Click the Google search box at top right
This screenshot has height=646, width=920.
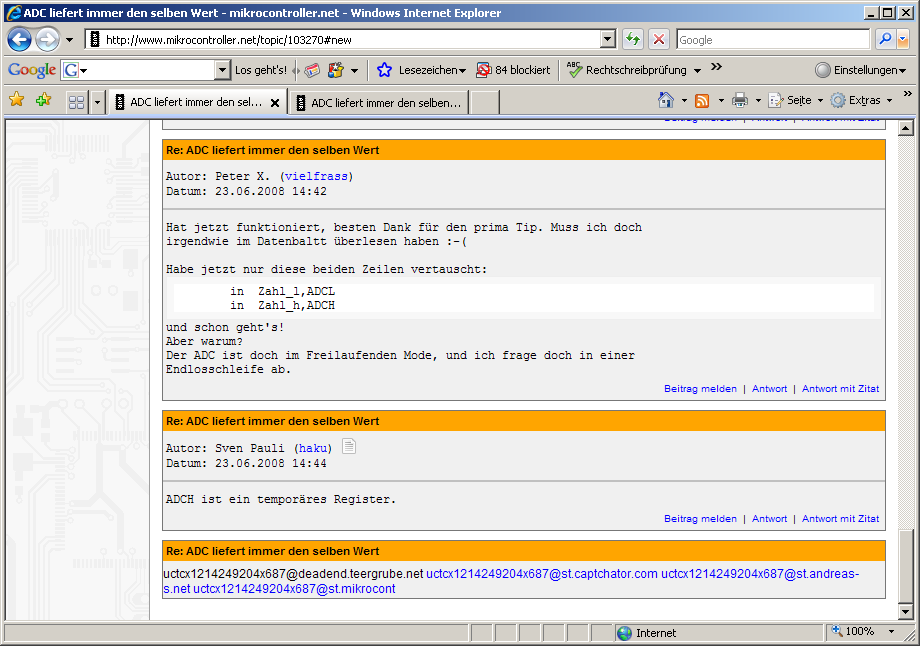tap(772, 40)
